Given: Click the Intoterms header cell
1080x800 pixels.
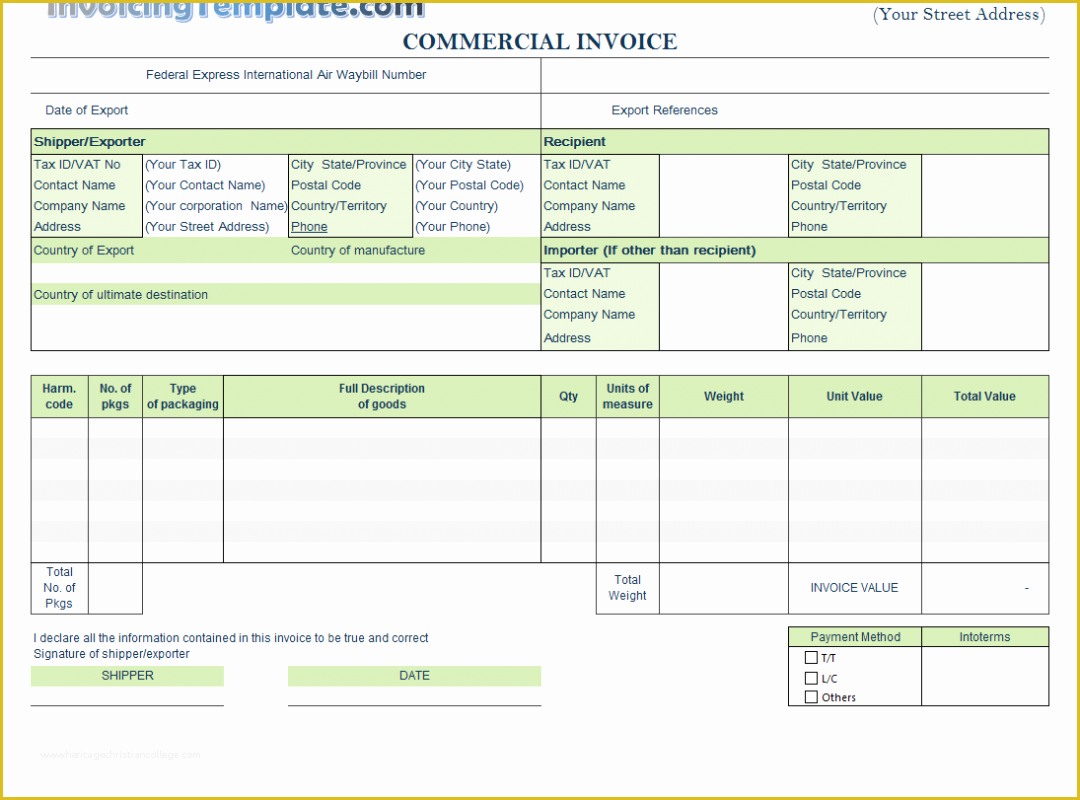Looking at the screenshot, I should click(x=984, y=637).
